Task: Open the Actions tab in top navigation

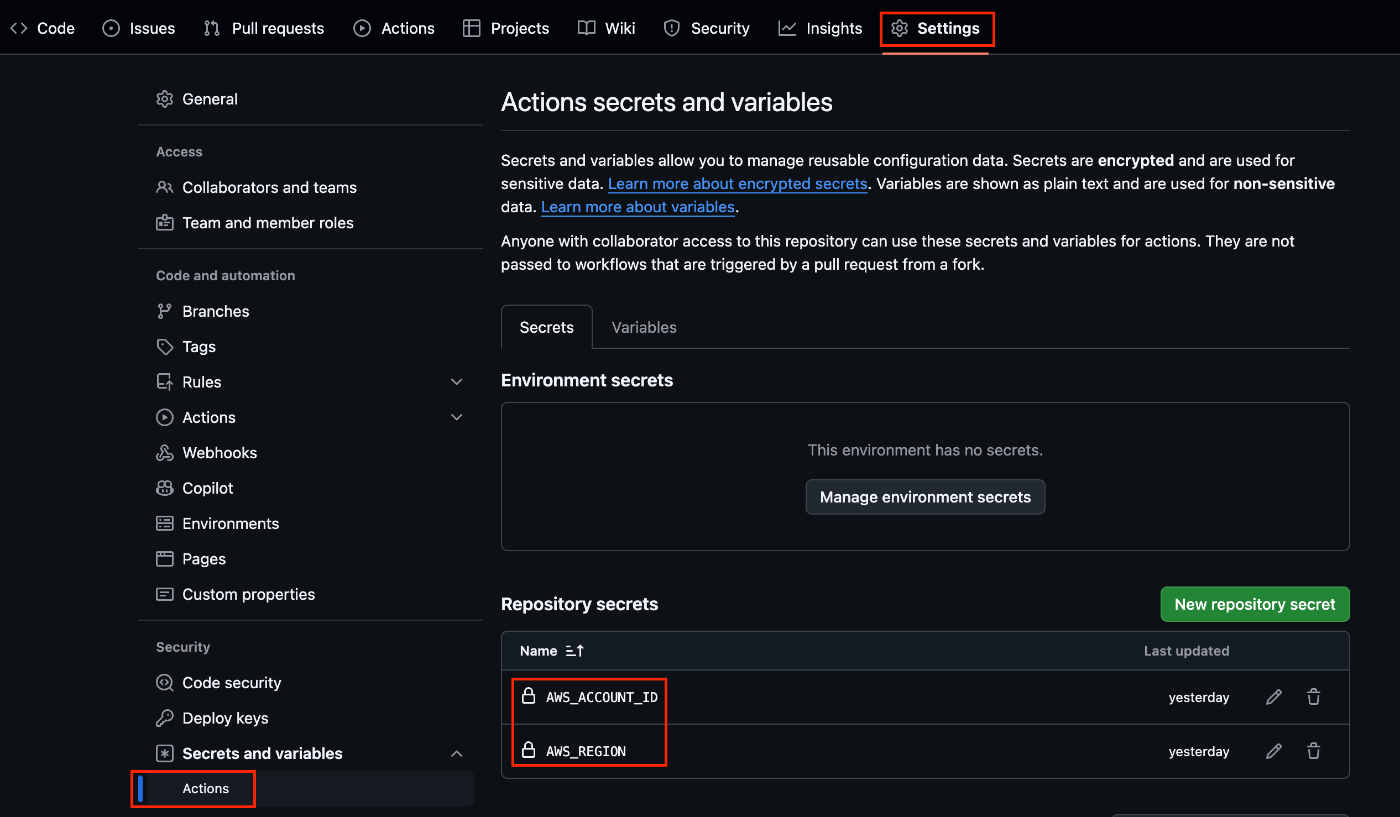Action: coord(394,28)
